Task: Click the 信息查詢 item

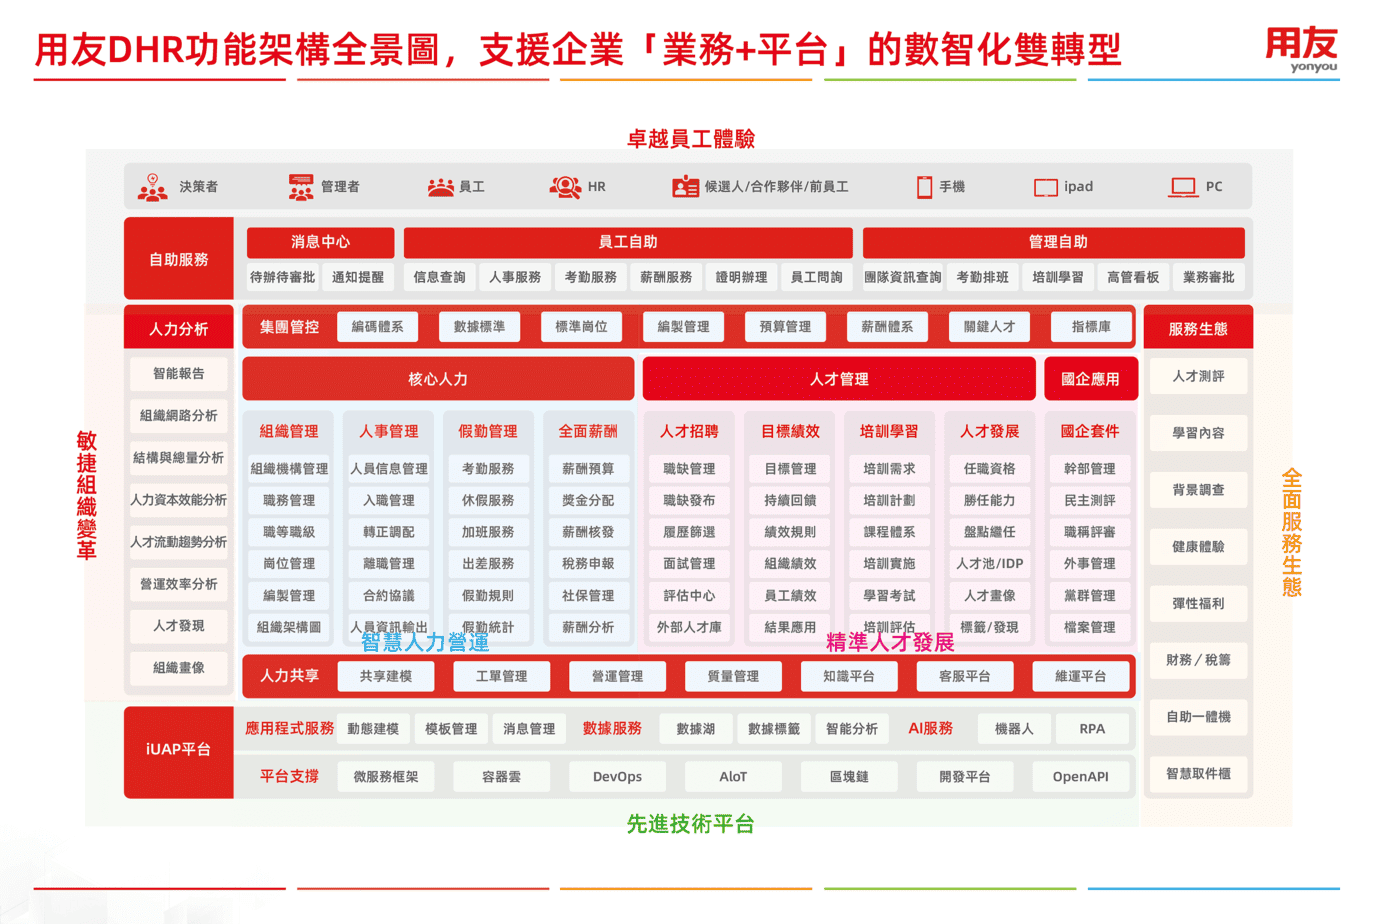Action: (440, 277)
